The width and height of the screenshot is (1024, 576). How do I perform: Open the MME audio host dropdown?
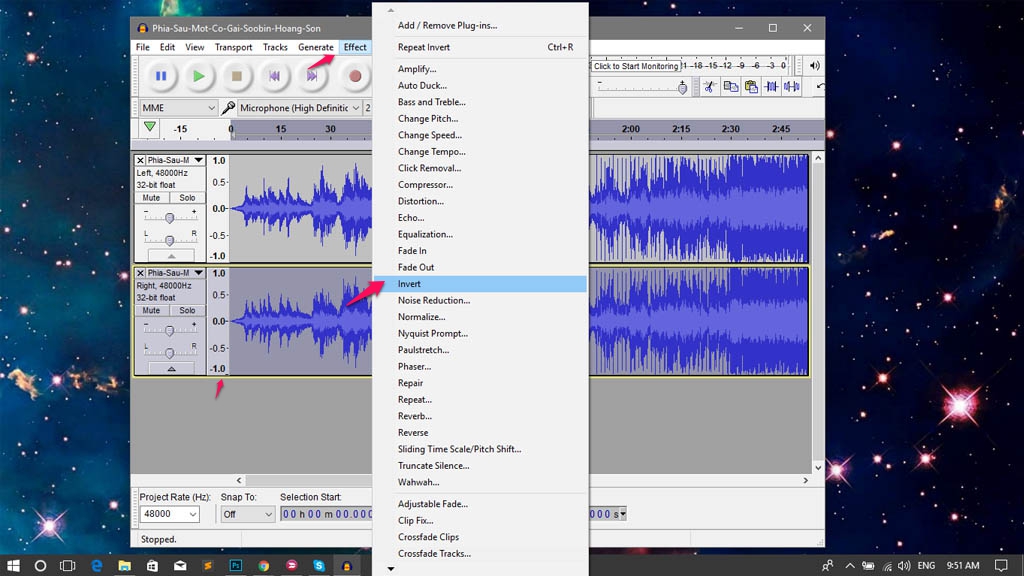[178, 108]
